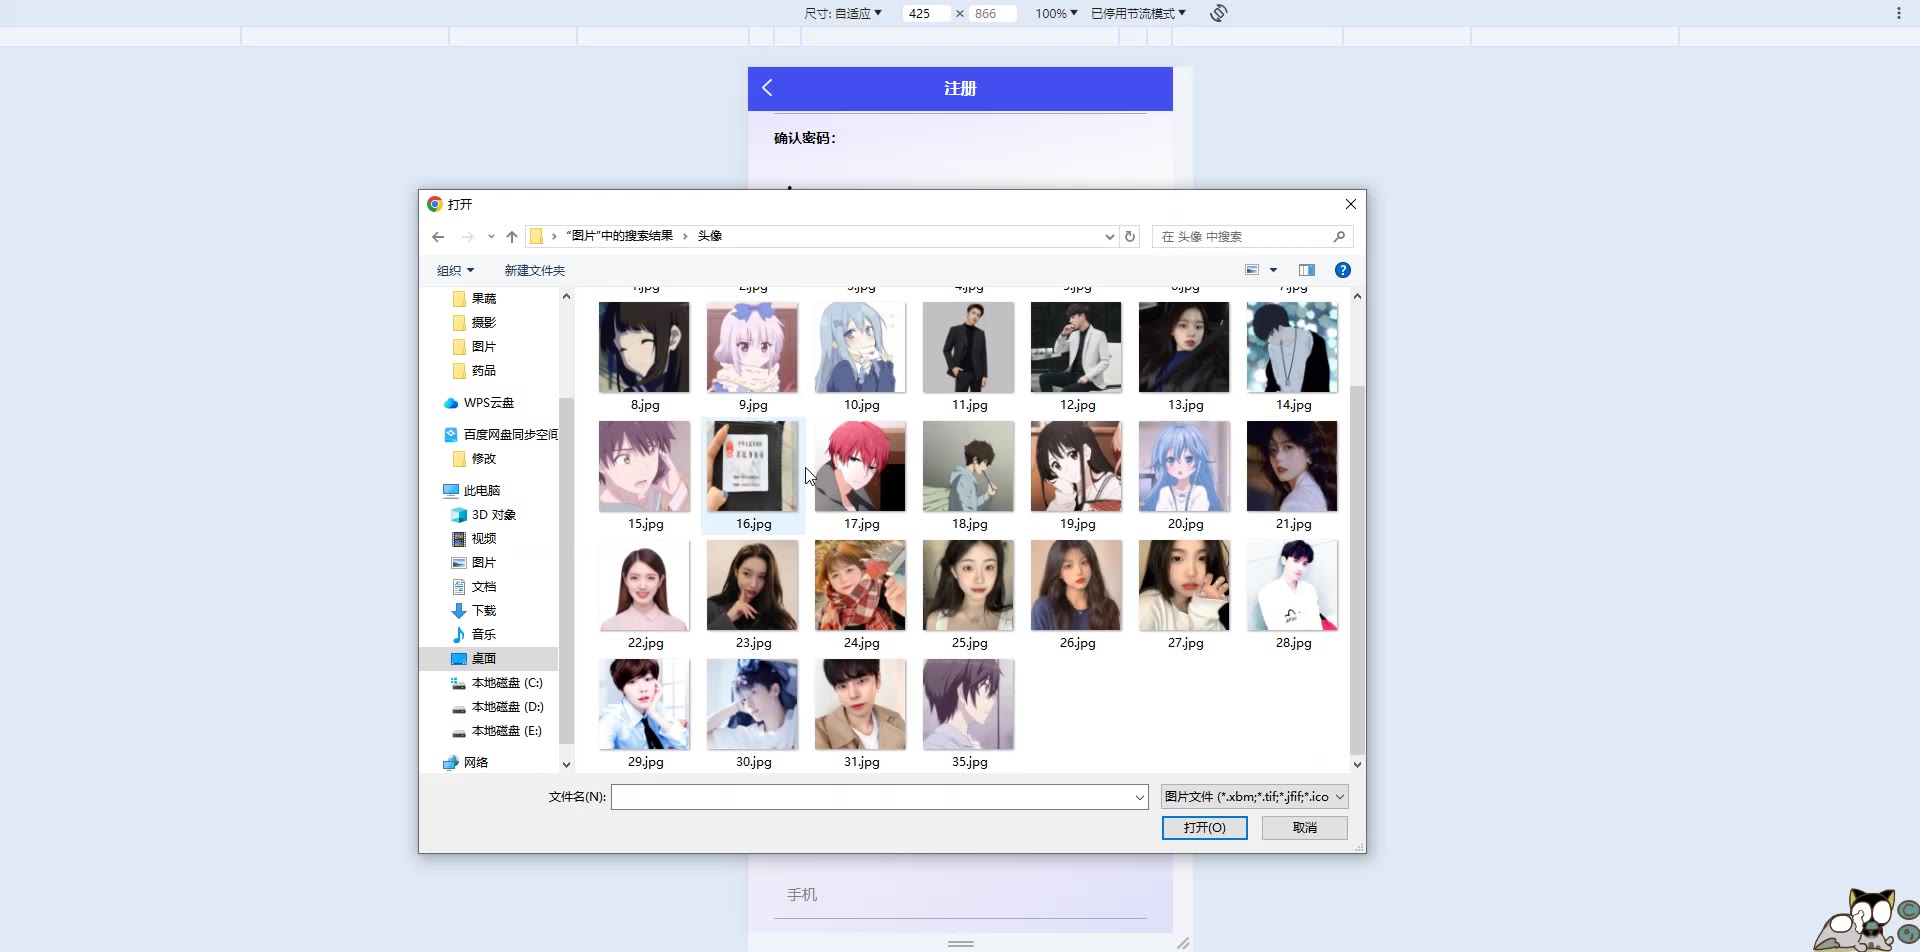Viewport: 1920px width, 952px height.
Task: Open 已停用节流模式 throttling dropdown
Action: coord(1138,13)
